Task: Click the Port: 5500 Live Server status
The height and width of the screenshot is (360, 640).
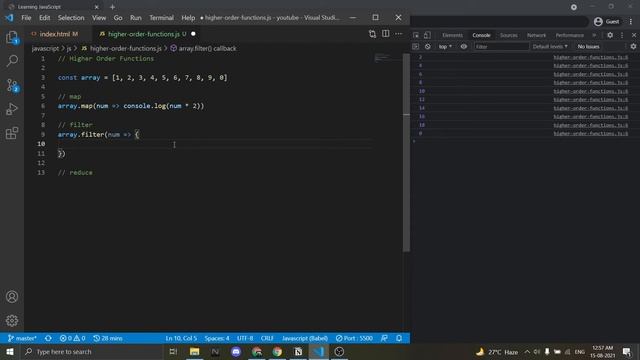Action: 354,338
